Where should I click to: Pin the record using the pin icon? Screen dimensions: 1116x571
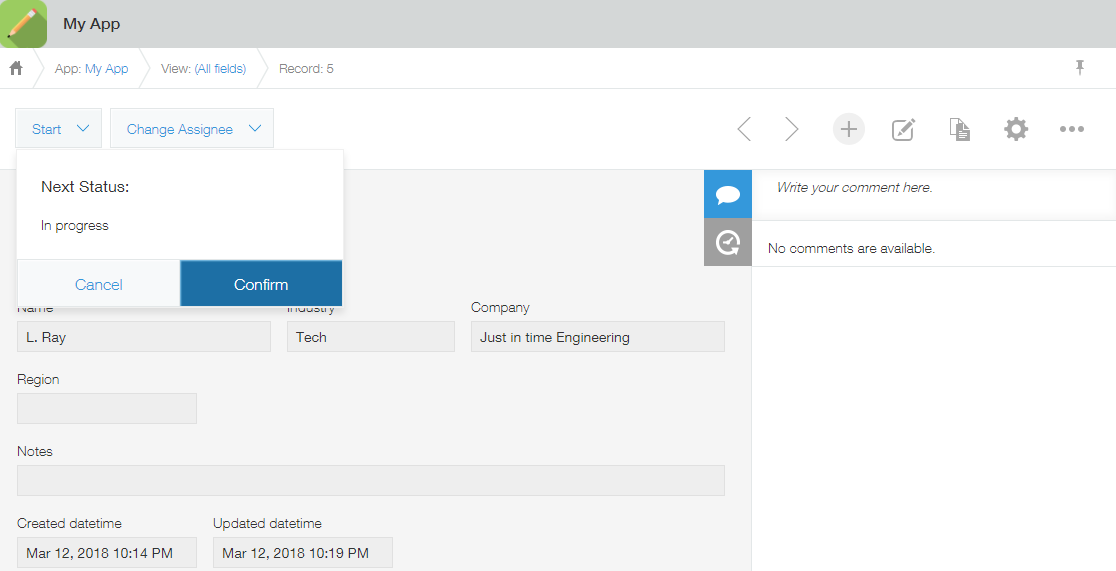[1080, 68]
